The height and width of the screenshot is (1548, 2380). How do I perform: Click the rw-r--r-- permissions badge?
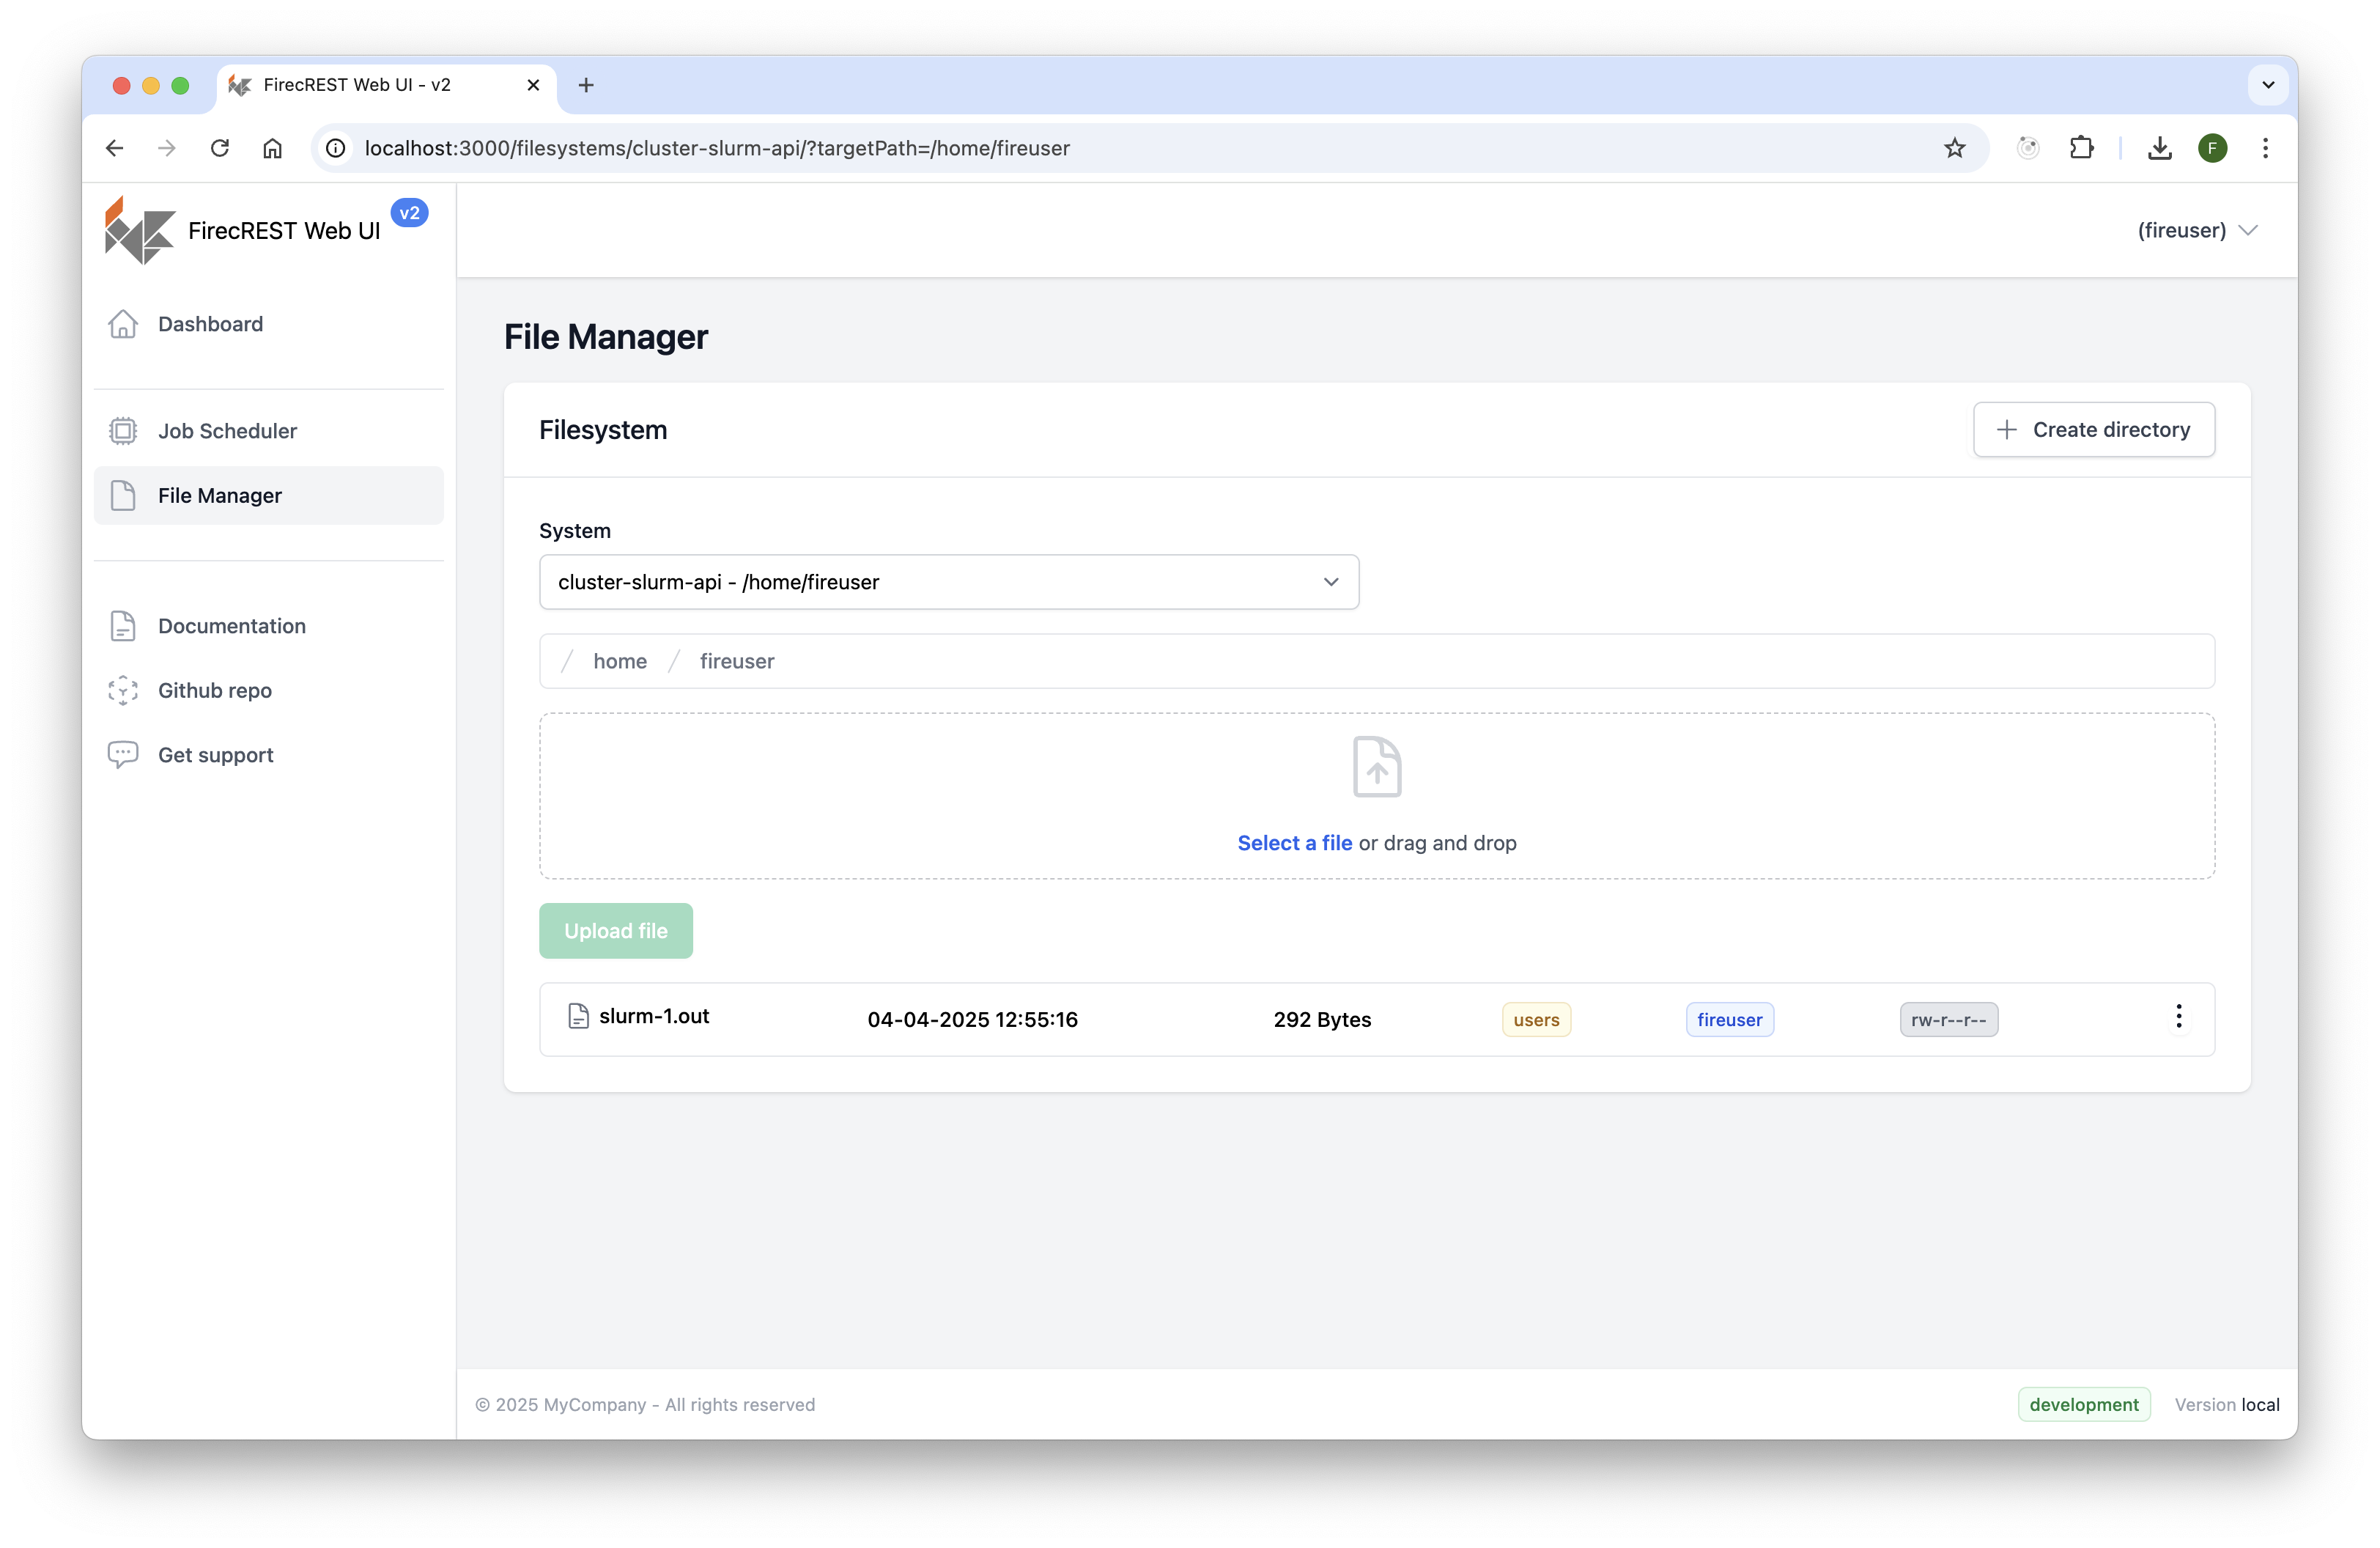point(1948,1020)
